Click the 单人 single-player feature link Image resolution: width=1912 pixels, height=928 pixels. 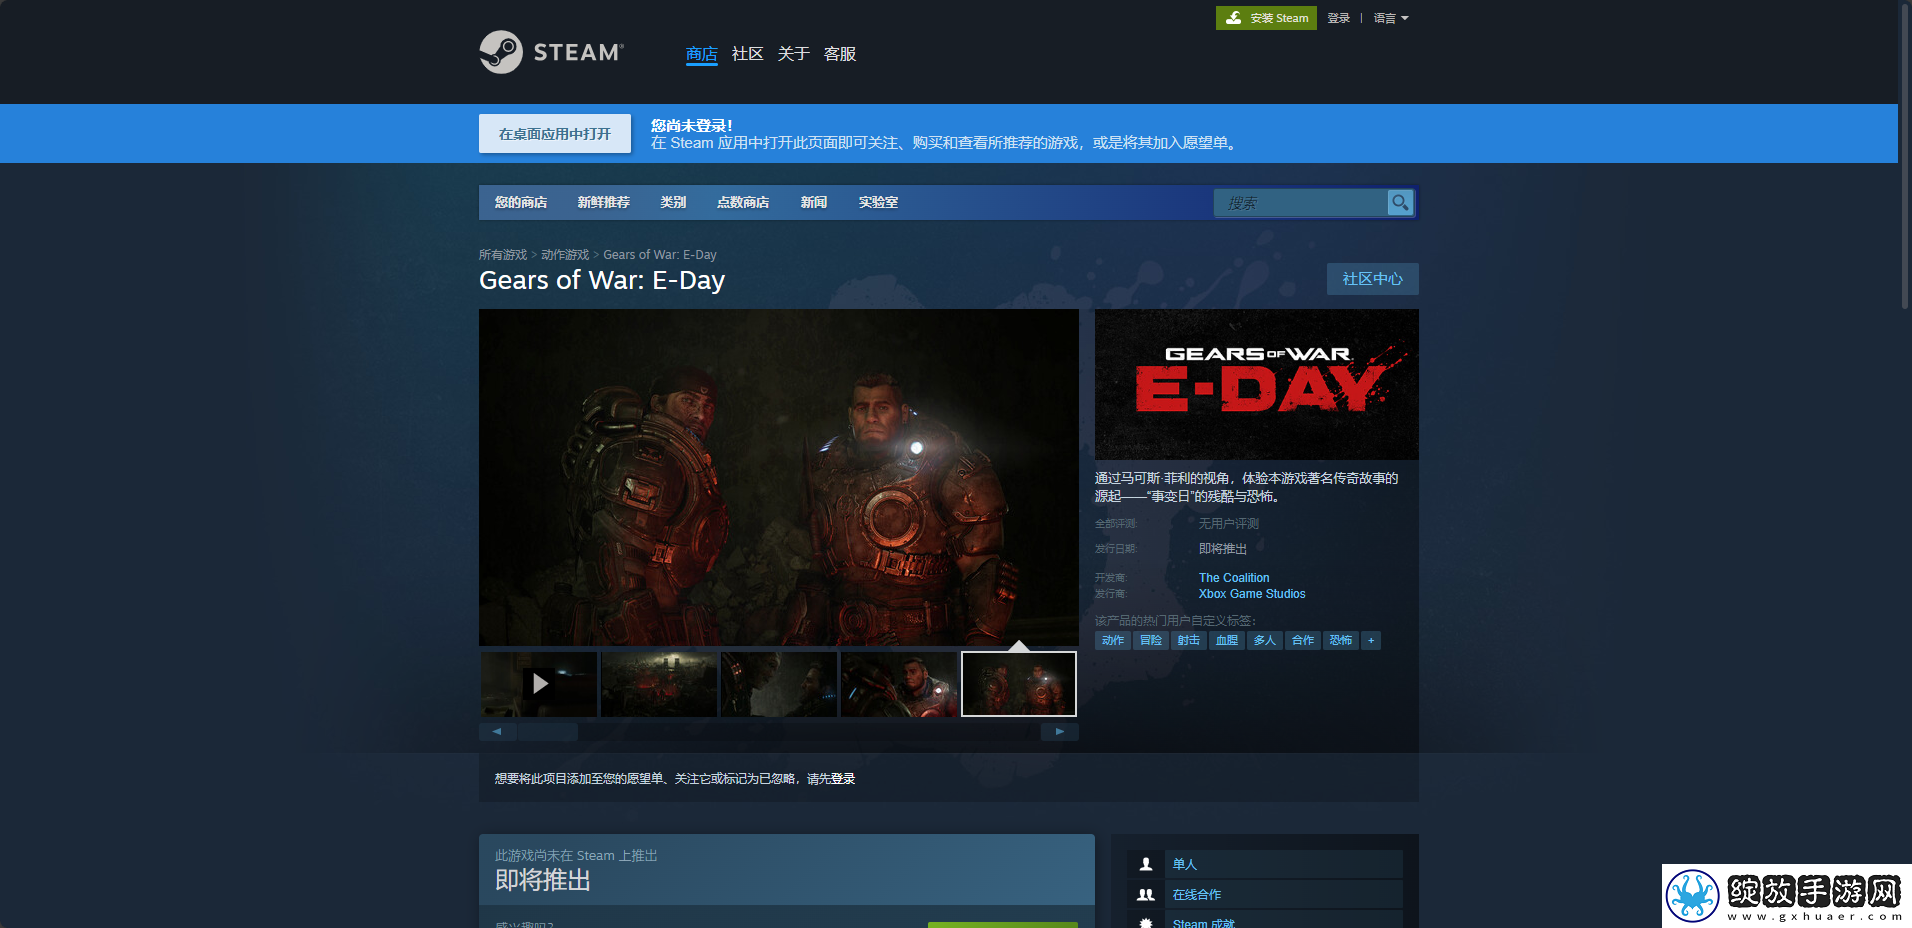[1185, 864]
